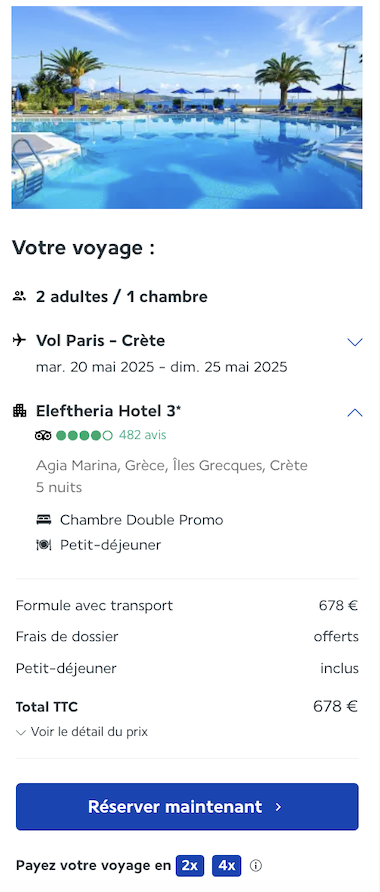The image size is (380, 892).
Task: Click Réserver maintenant button
Action: tap(187, 807)
